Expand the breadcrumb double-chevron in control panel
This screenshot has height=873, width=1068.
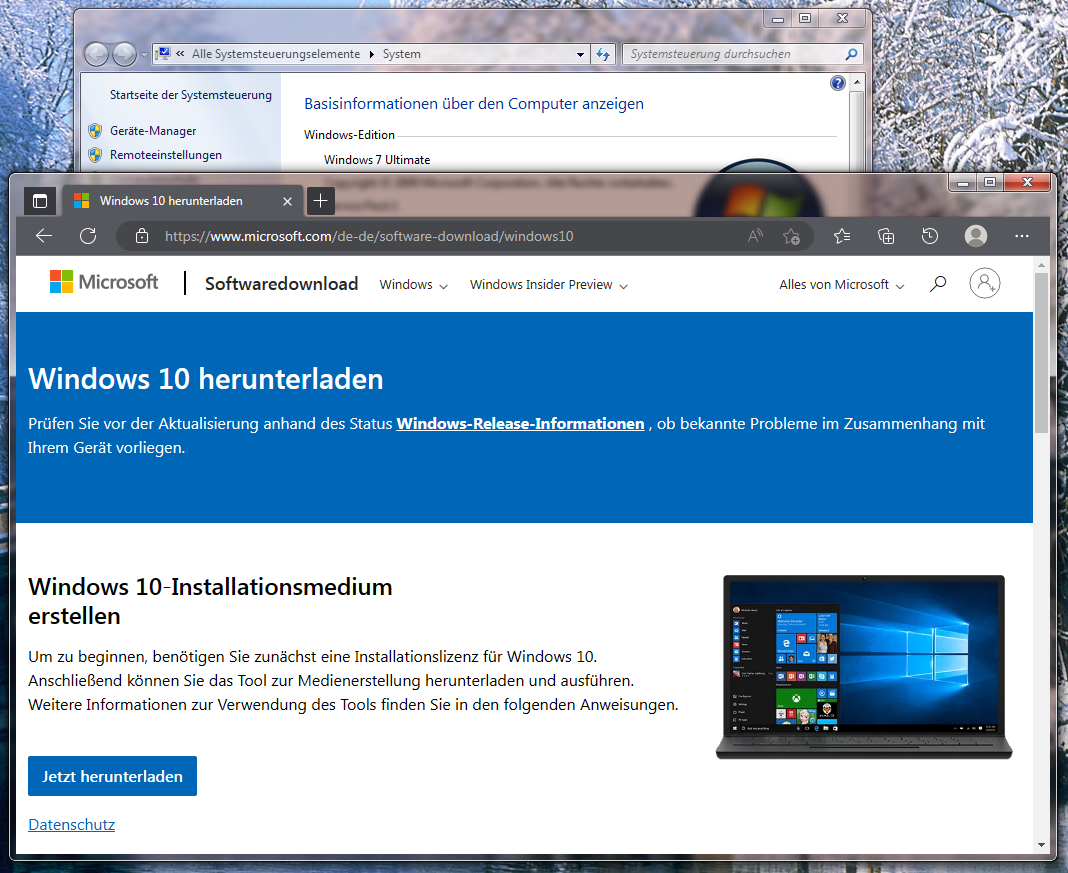180,53
